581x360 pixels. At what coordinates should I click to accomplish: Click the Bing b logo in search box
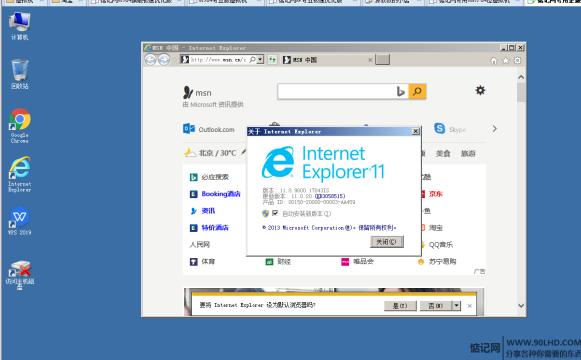(x=401, y=91)
